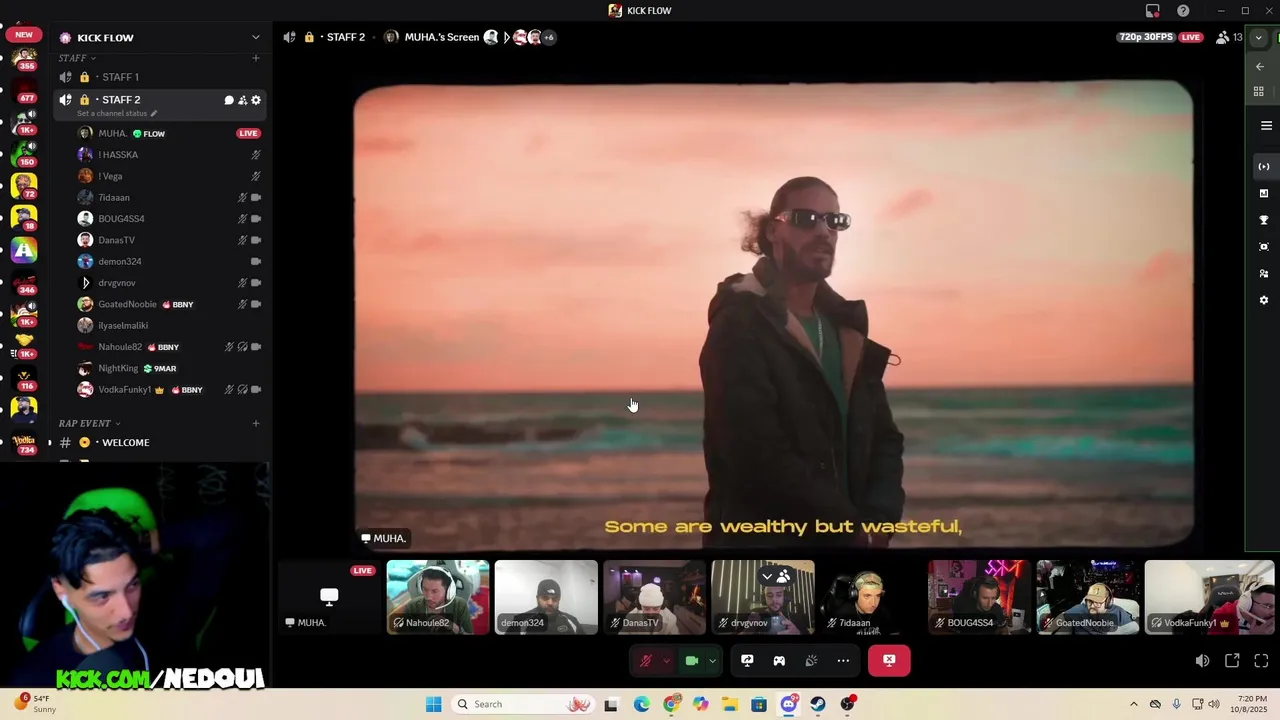Collapse the RAP EVENT category
The width and height of the screenshot is (1280, 720).
(89, 423)
